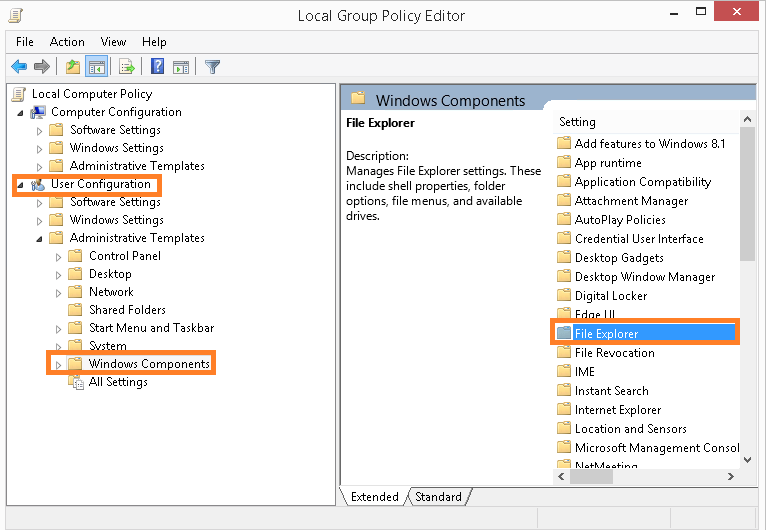Viewport: 766px width, 530px height.
Task: Click the horizontal scrollbar thumb
Action: pyautogui.click(x=591, y=476)
